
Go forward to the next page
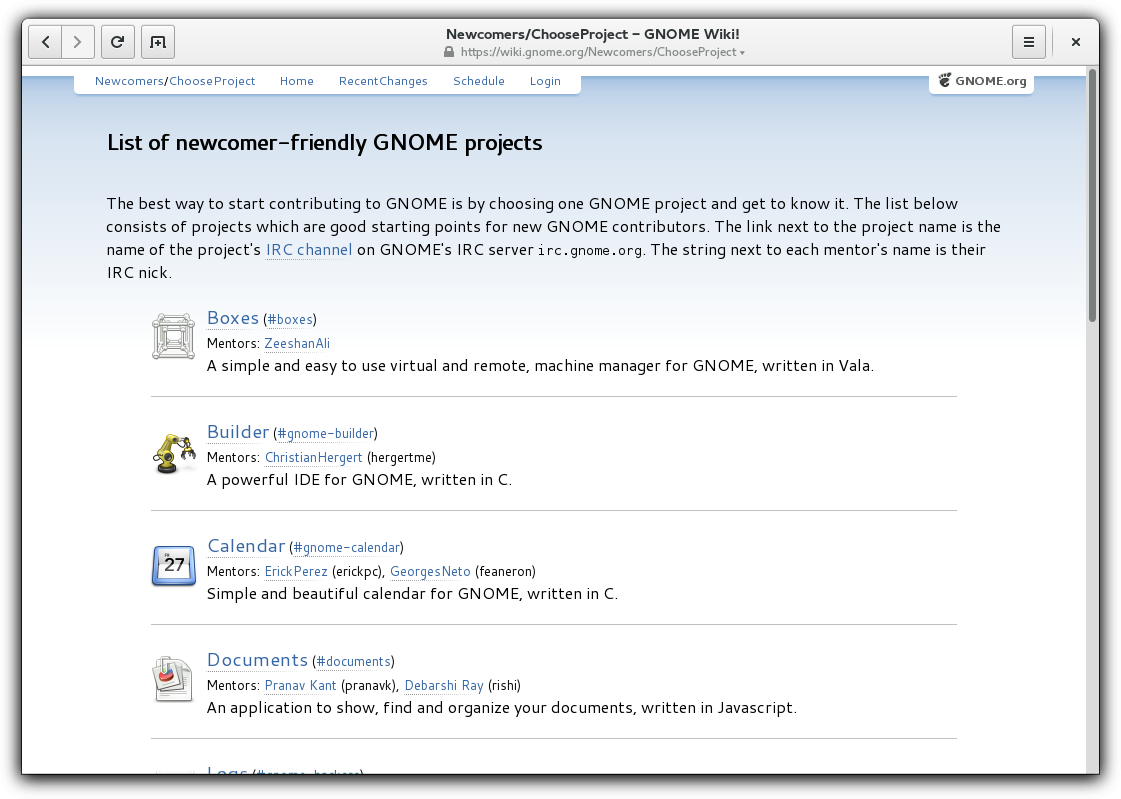(x=78, y=42)
